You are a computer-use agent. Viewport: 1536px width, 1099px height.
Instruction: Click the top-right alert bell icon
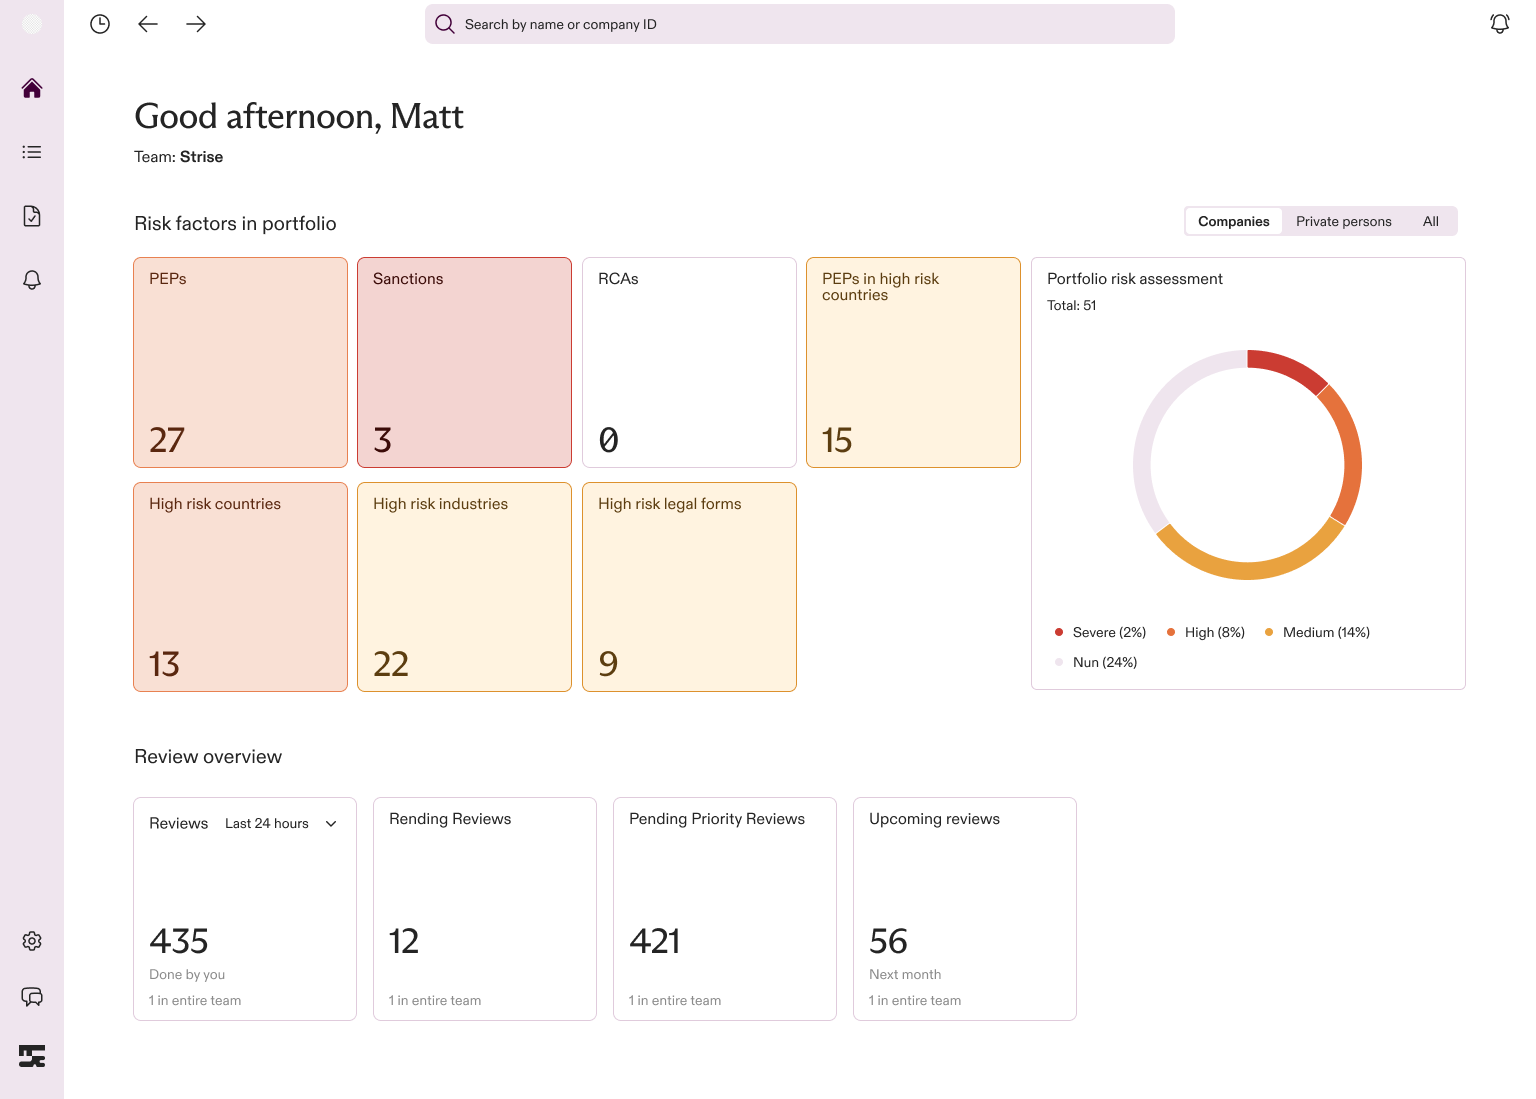pyautogui.click(x=1500, y=24)
